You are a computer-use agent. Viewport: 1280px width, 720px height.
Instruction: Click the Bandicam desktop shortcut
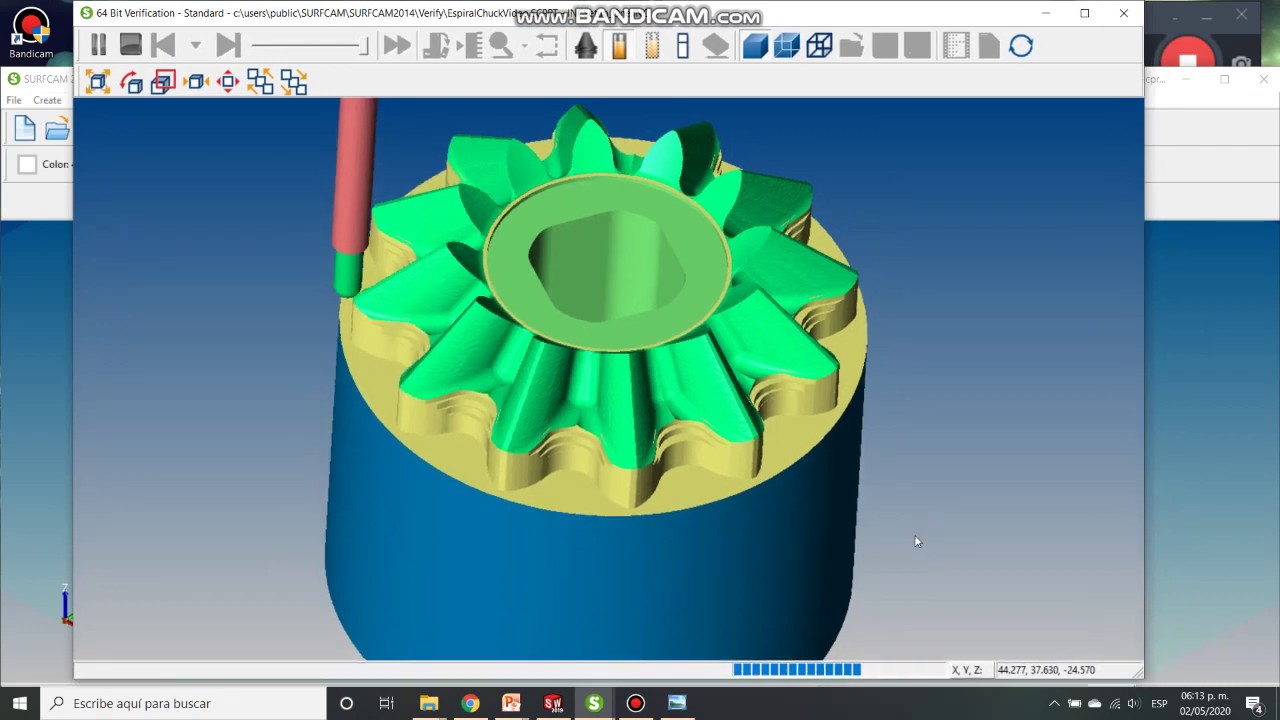(31, 33)
